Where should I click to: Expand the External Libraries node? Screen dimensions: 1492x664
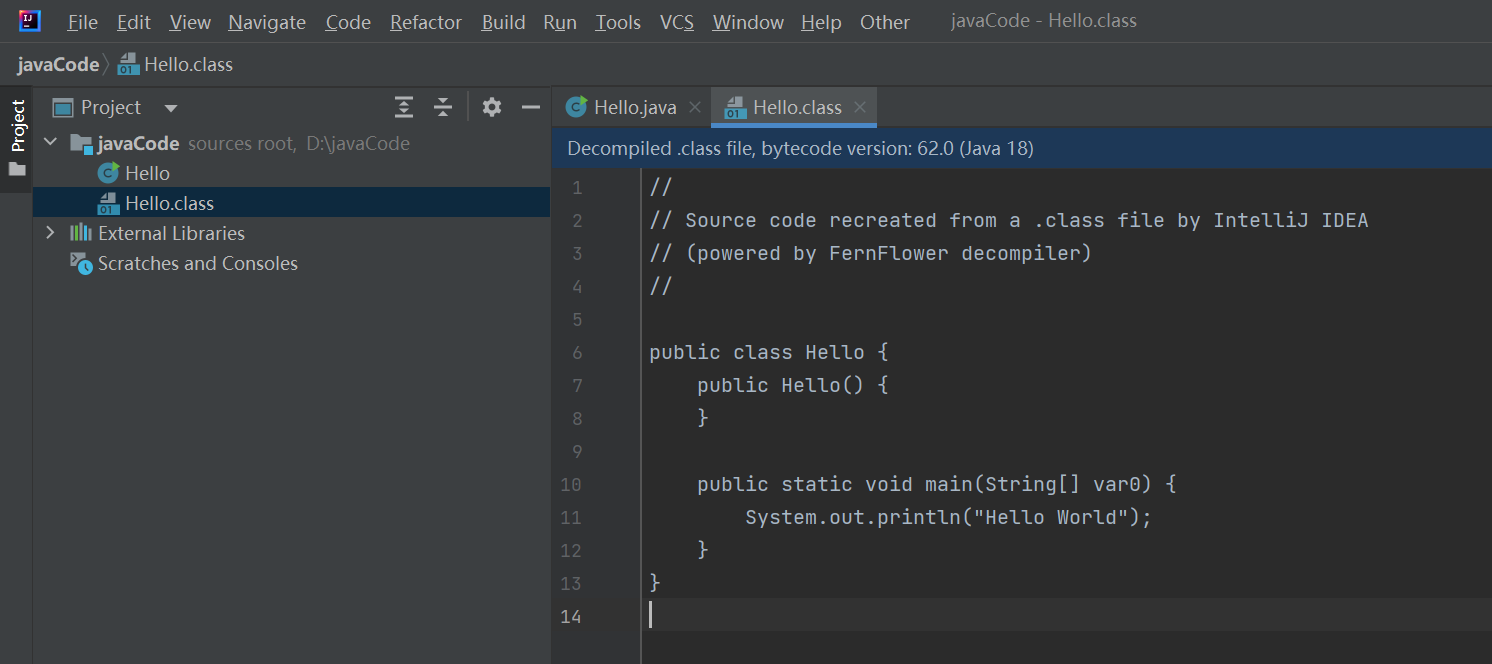51,233
